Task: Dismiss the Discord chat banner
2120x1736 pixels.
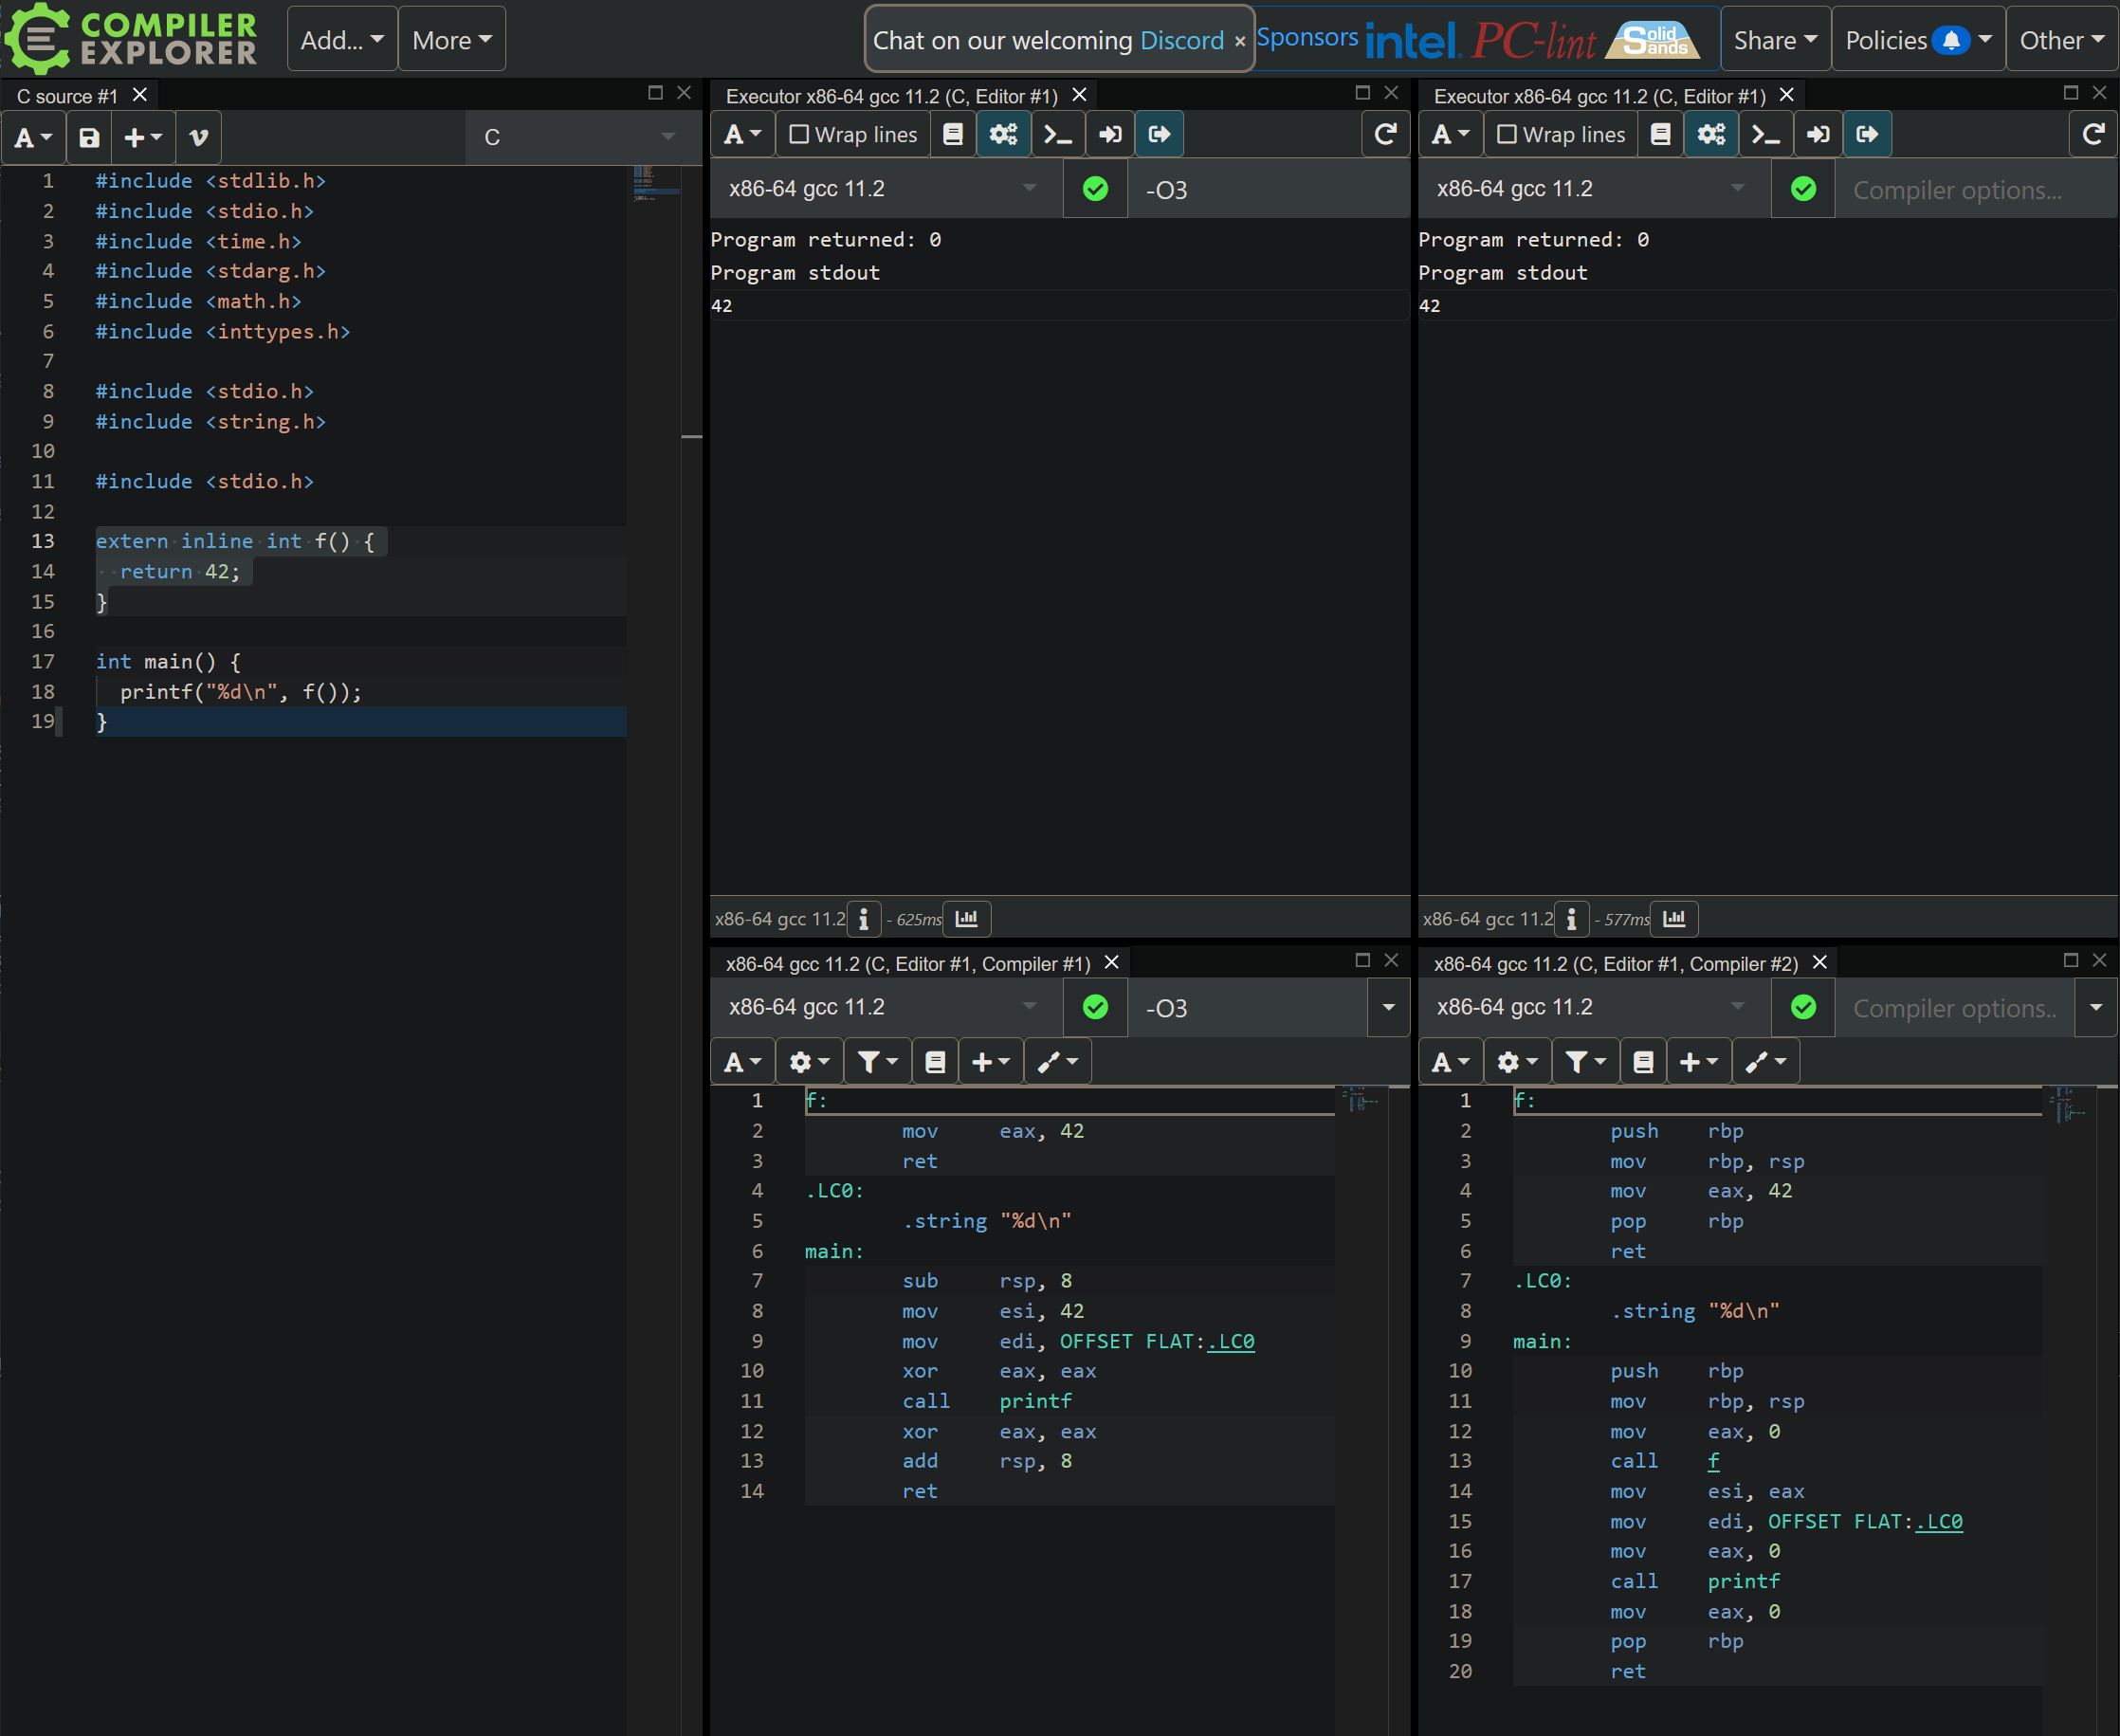Action: 1240,41
